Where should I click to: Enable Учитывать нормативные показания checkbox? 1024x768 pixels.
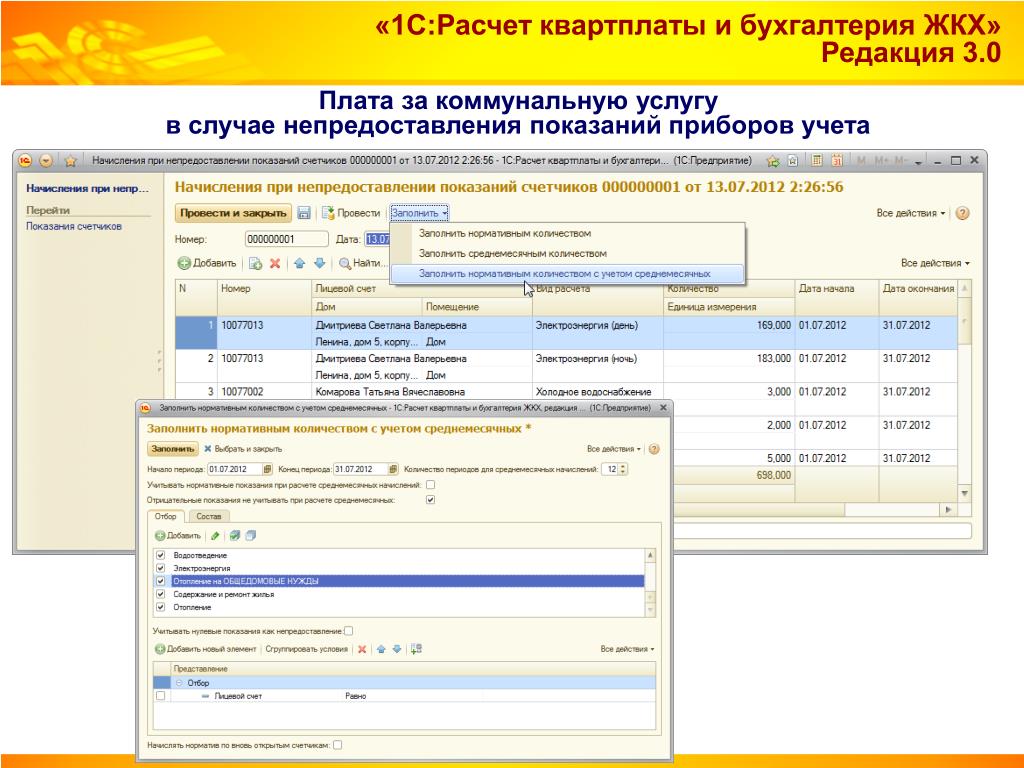pyautogui.click(x=430, y=485)
